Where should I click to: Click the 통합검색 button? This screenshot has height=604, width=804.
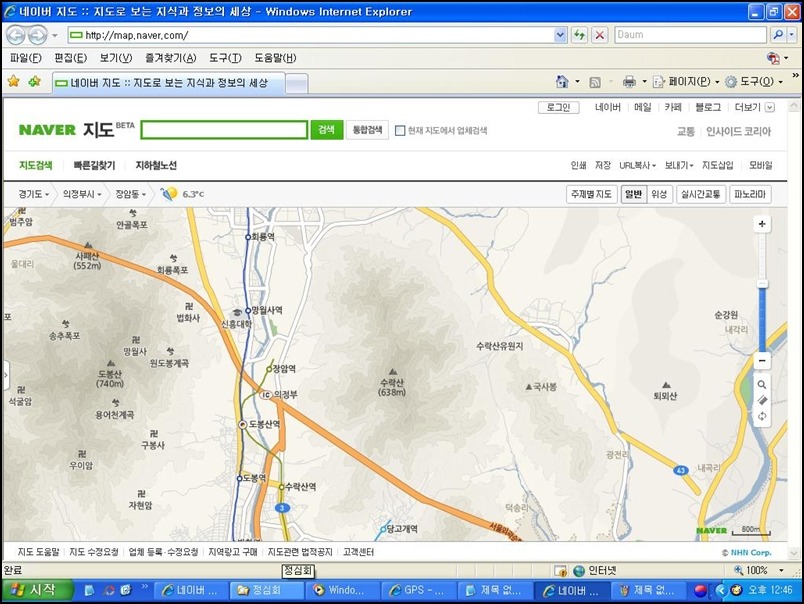click(x=367, y=130)
